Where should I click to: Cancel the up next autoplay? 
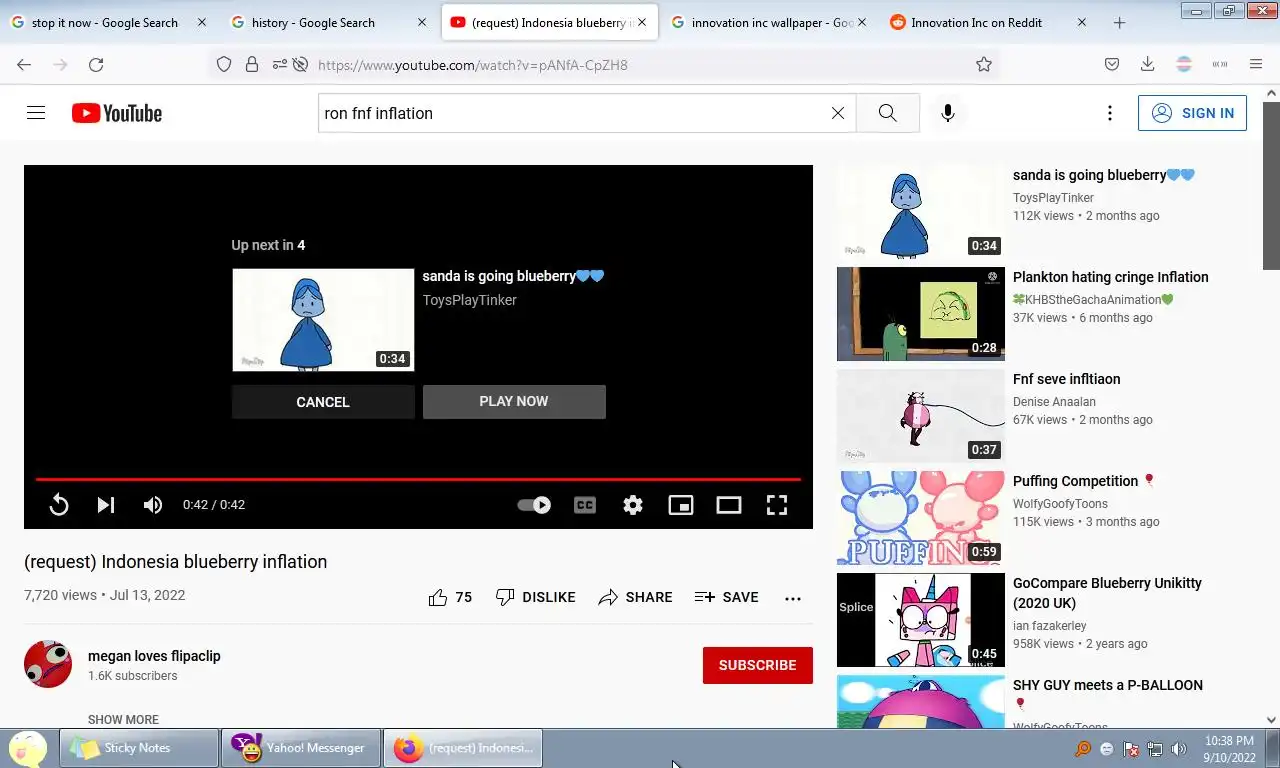[323, 402]
